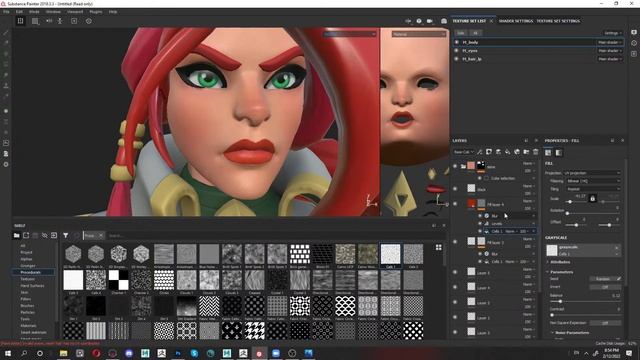Remove the shelf search filter tag

(x=101, y=236)
